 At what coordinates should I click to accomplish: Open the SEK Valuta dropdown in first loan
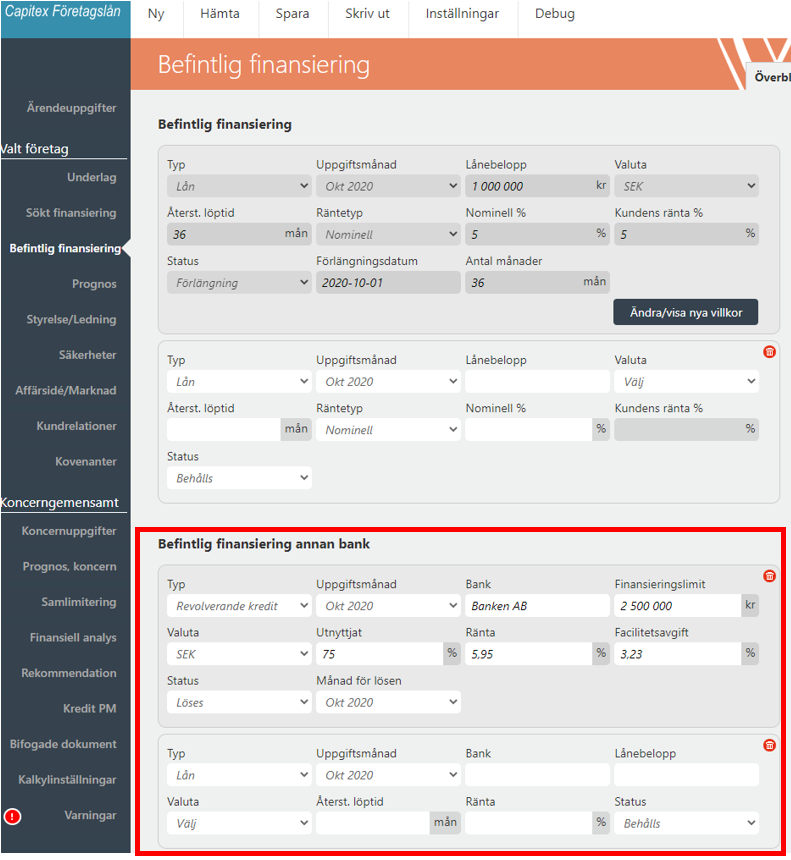click(x=686, y=186)
